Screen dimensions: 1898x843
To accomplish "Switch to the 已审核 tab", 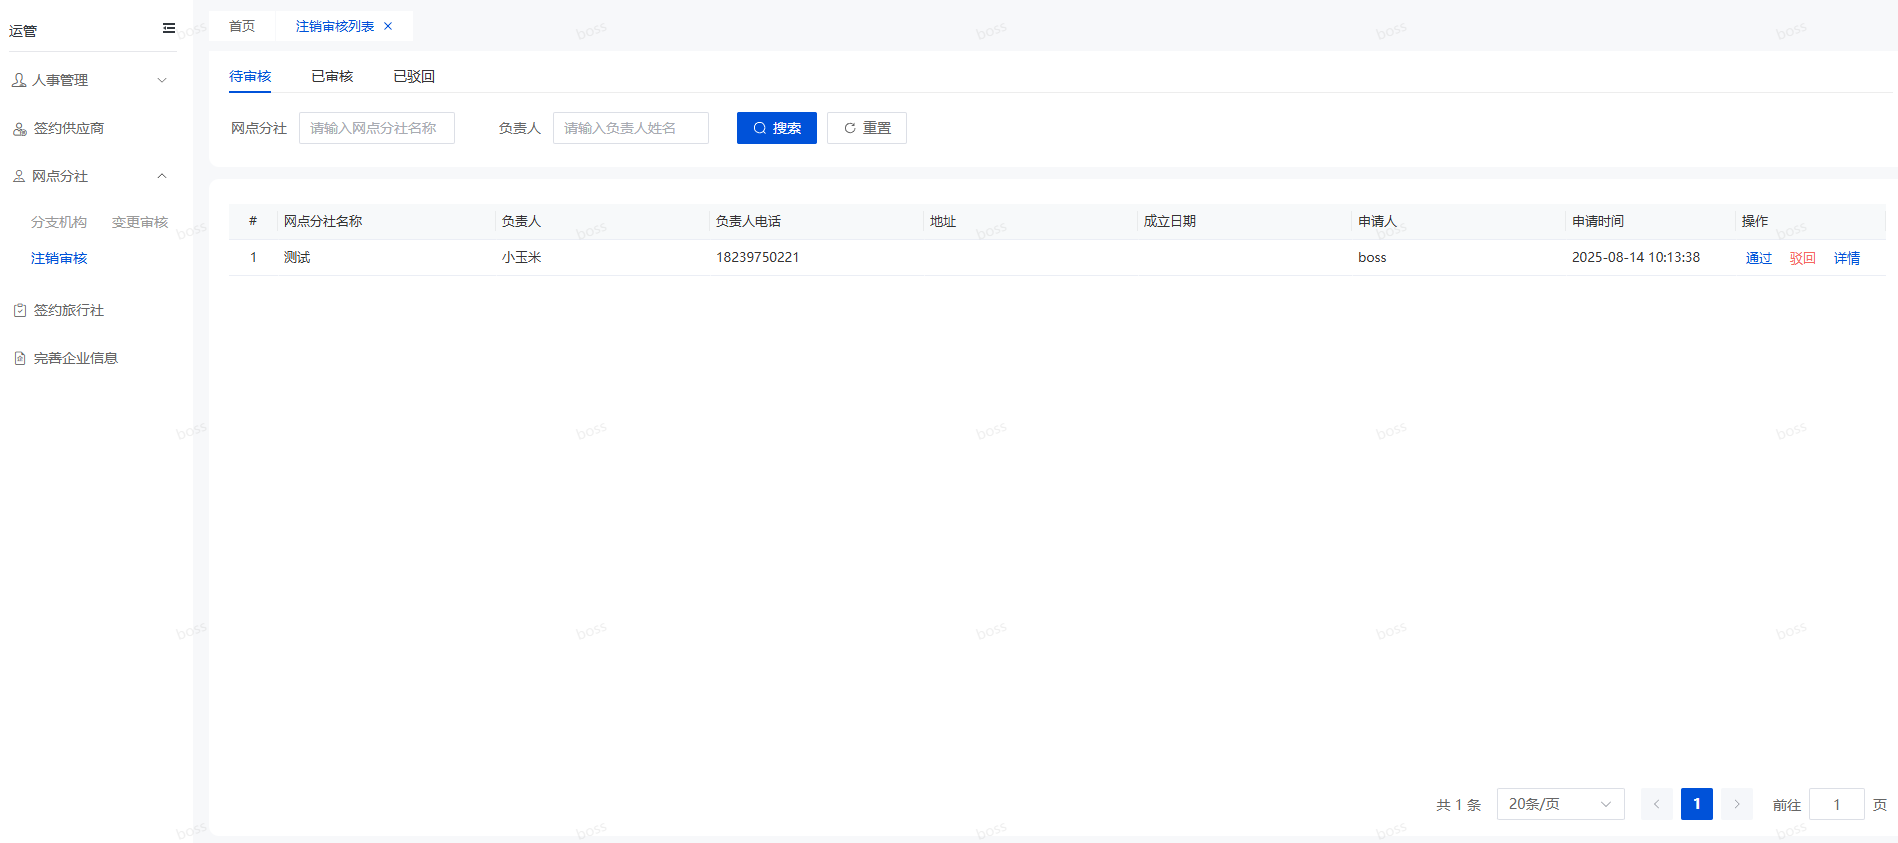I will click(x=332, y=76).
